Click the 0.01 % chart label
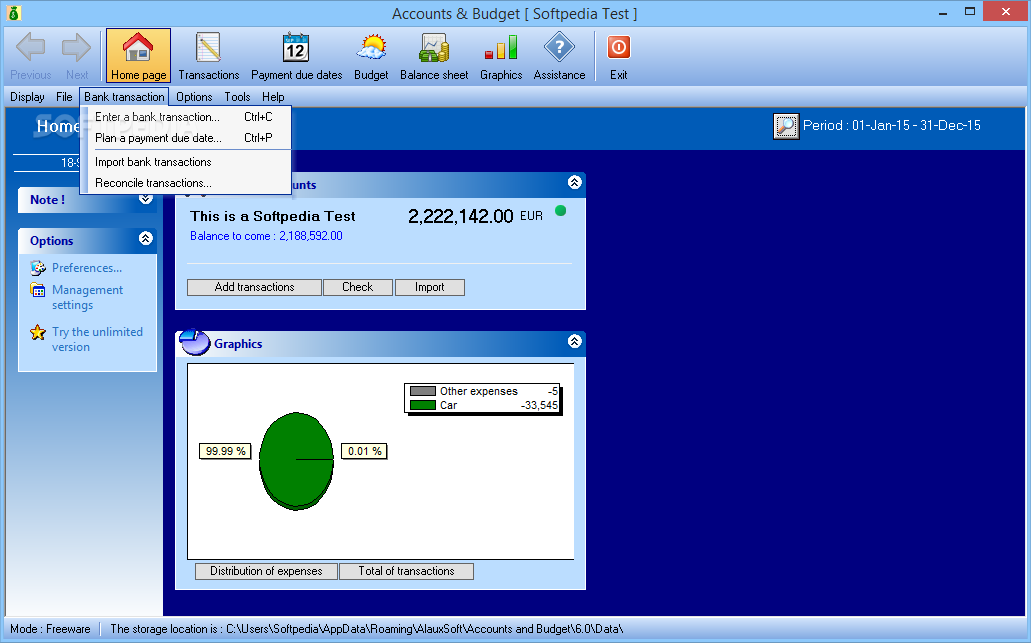 [364, 451]
